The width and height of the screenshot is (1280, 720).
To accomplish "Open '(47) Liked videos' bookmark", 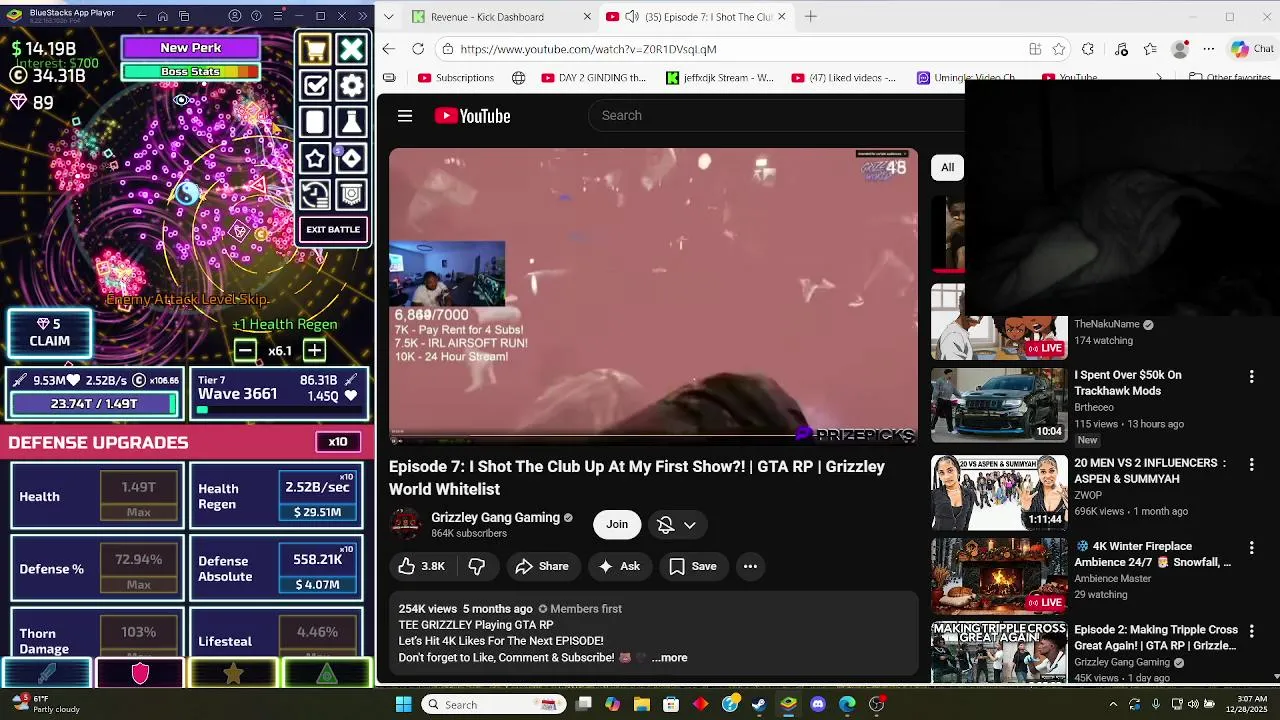I will click(844, 78).
